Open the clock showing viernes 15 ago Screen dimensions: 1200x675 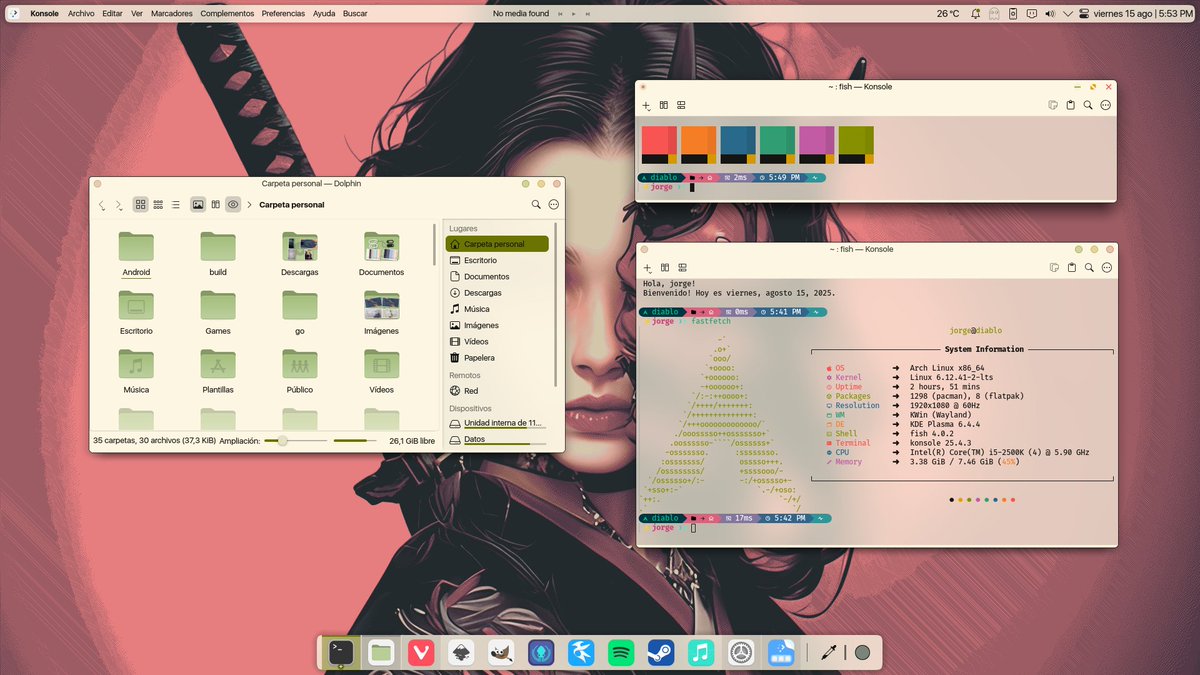point(1143,14)
